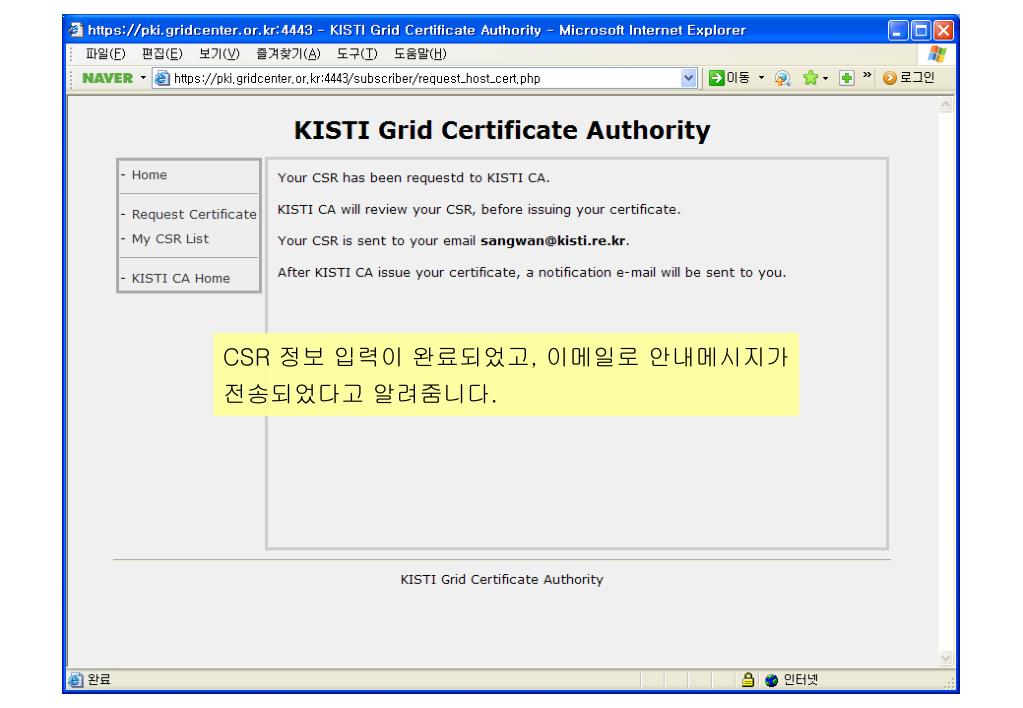Click the scrollbar down arrow

tap(945, 658)
